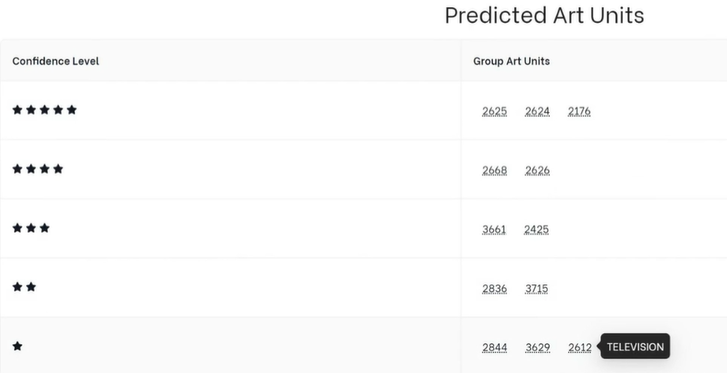This screenshot has width=727, height=373.
Task: Select art unit 2612 link
Action: click(x=580, y=347)
